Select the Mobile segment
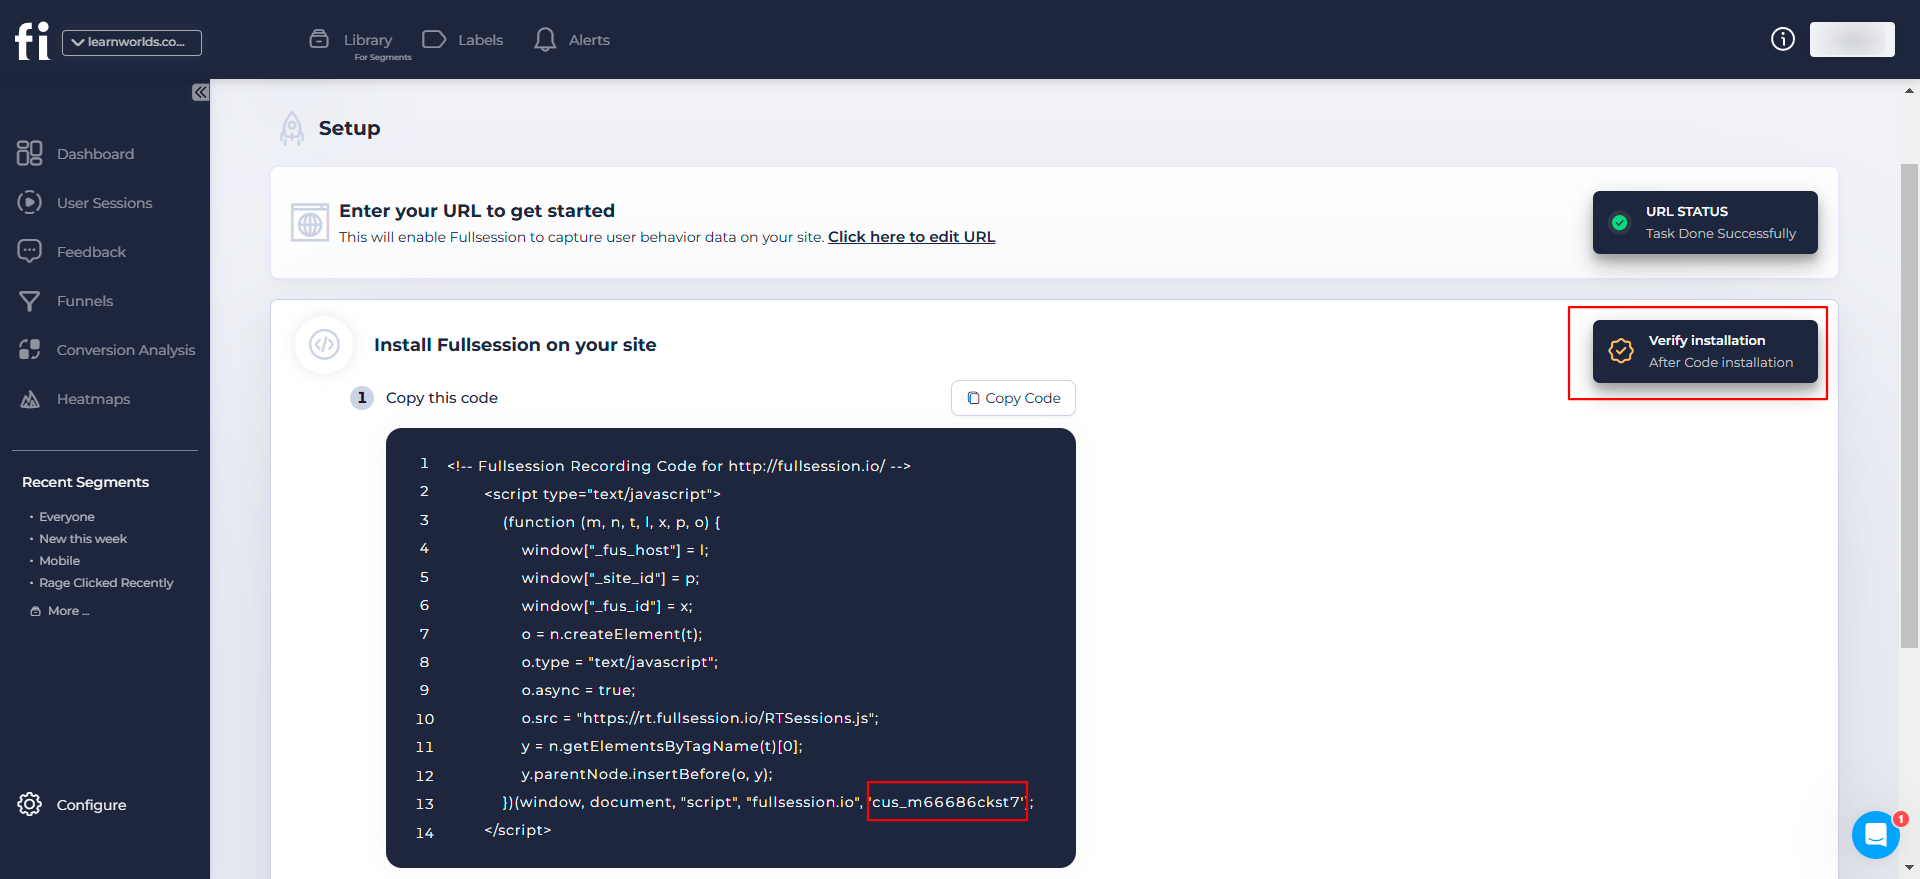Screen dimensions: 1920x879 (x=59, y=561)
